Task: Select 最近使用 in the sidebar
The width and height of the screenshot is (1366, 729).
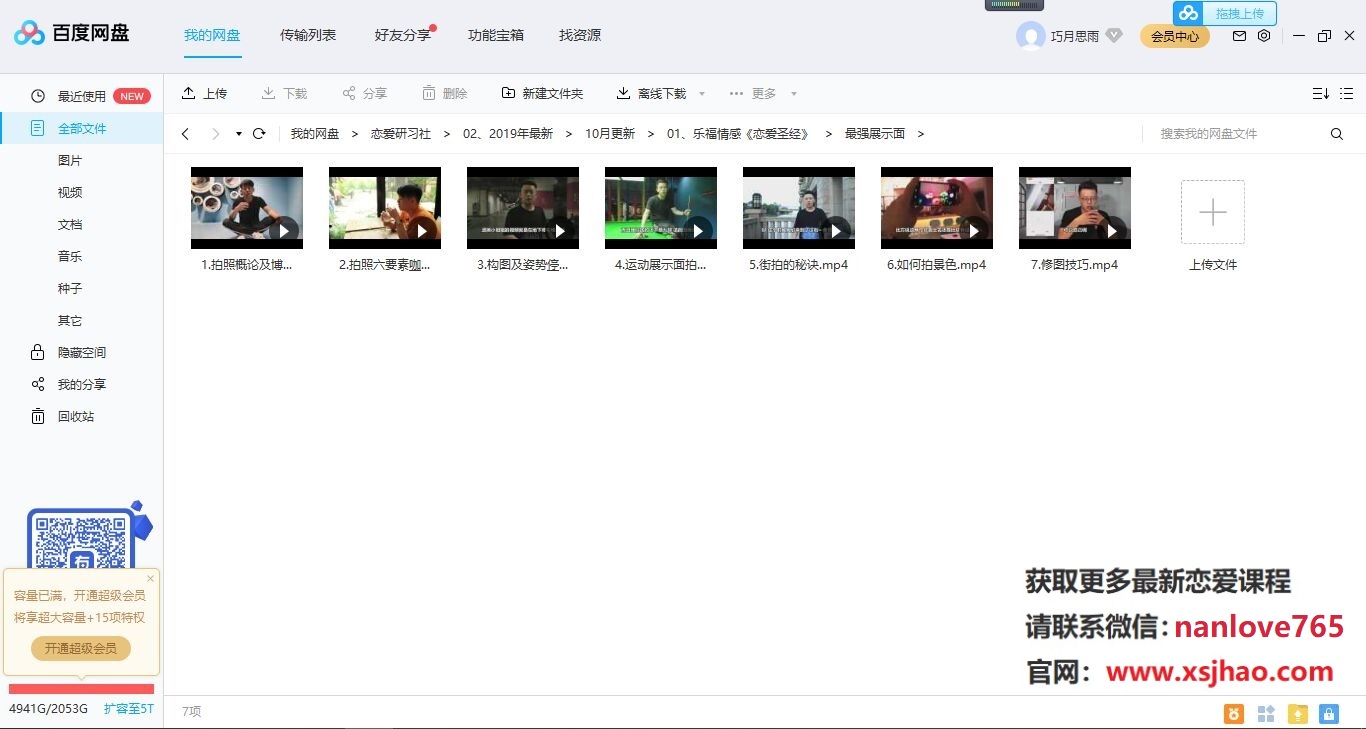Action: 81,96
